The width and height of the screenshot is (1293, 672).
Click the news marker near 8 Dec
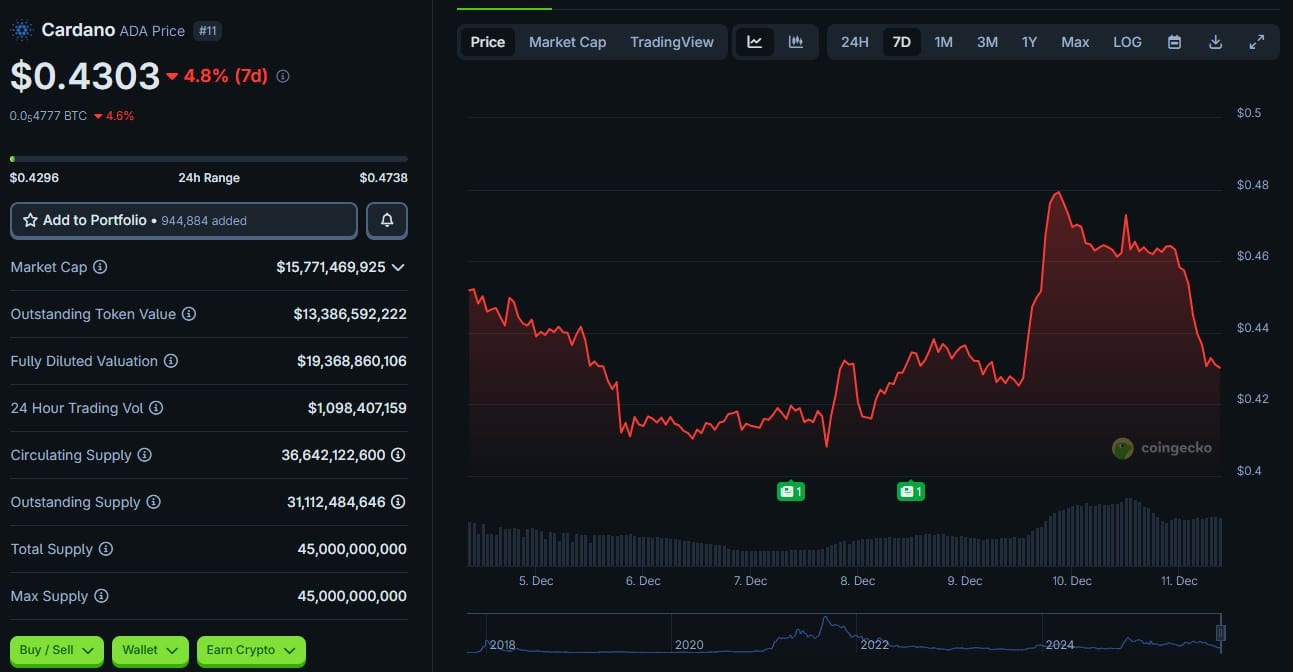910,491
